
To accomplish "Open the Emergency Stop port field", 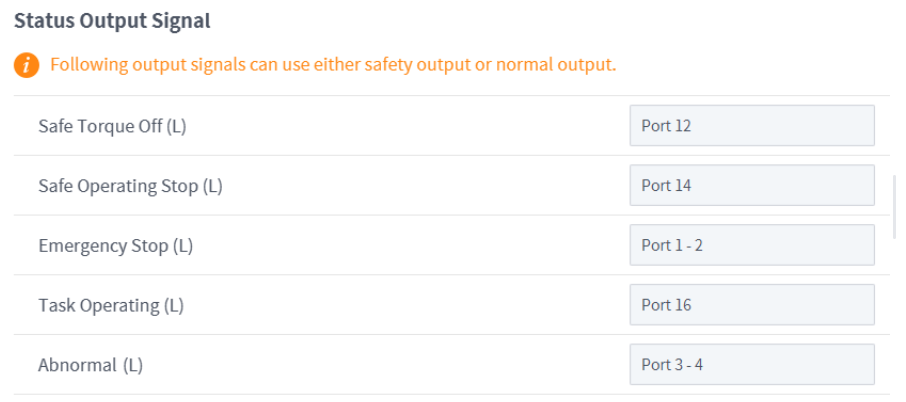I will [751, 245].
